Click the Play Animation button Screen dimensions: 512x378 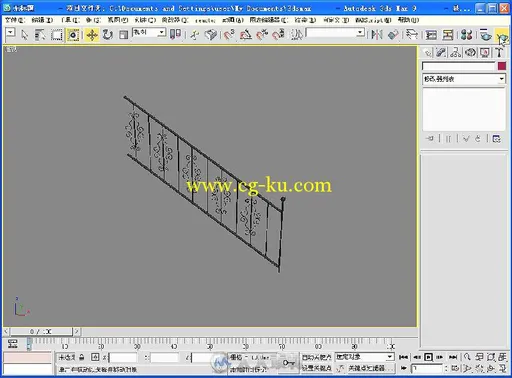click(428, 357)
